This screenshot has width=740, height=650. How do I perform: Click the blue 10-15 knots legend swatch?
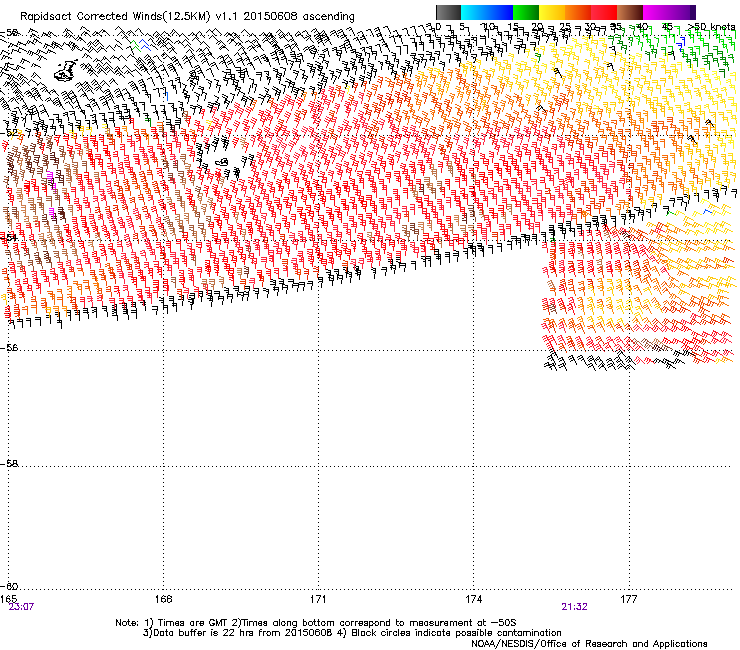500,12
